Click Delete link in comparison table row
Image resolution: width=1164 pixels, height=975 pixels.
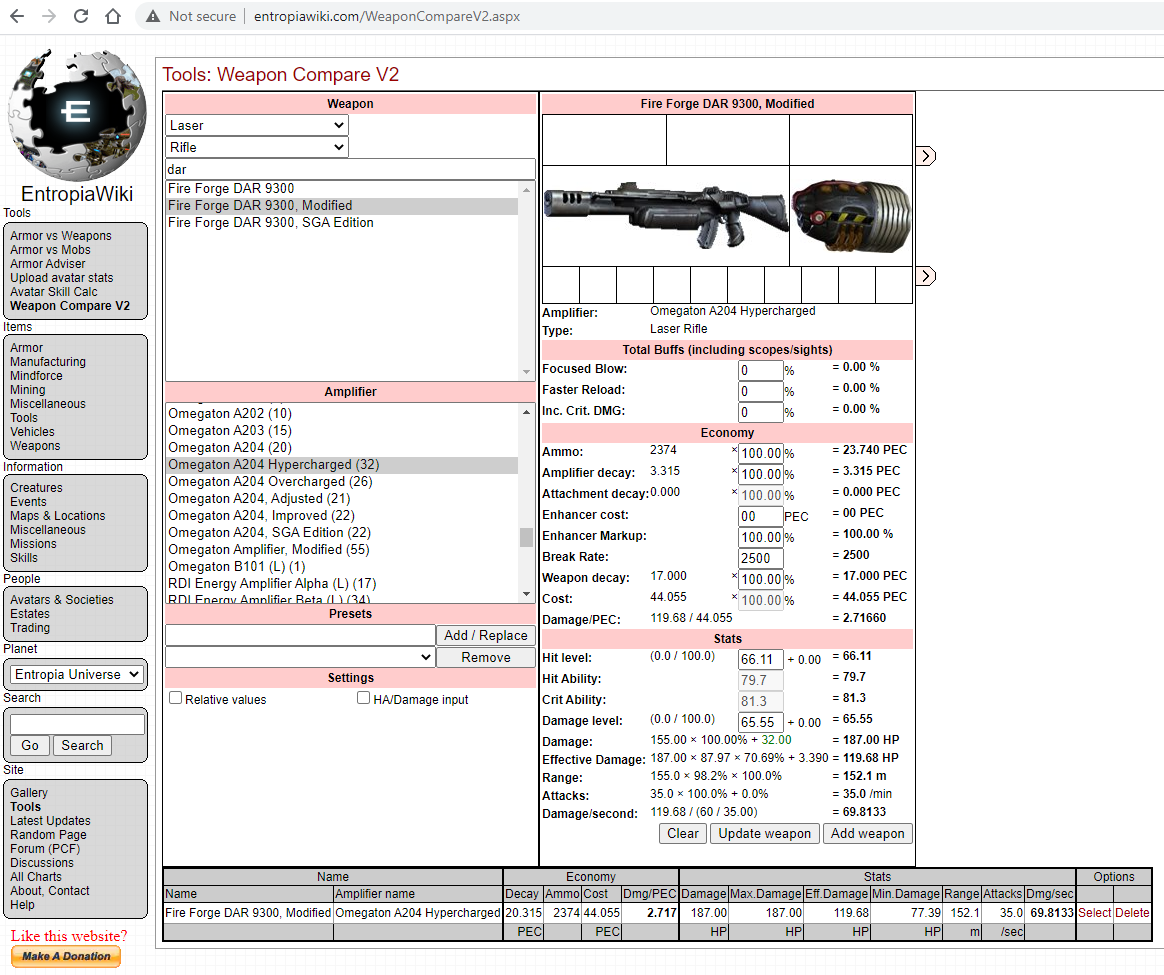[1132, 913]
